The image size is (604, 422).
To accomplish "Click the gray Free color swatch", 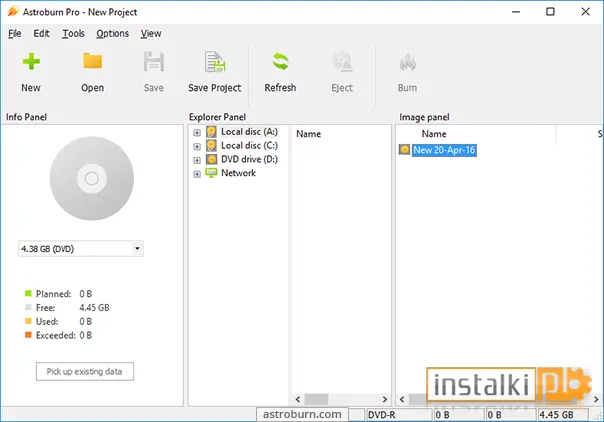I will [28, 307].
